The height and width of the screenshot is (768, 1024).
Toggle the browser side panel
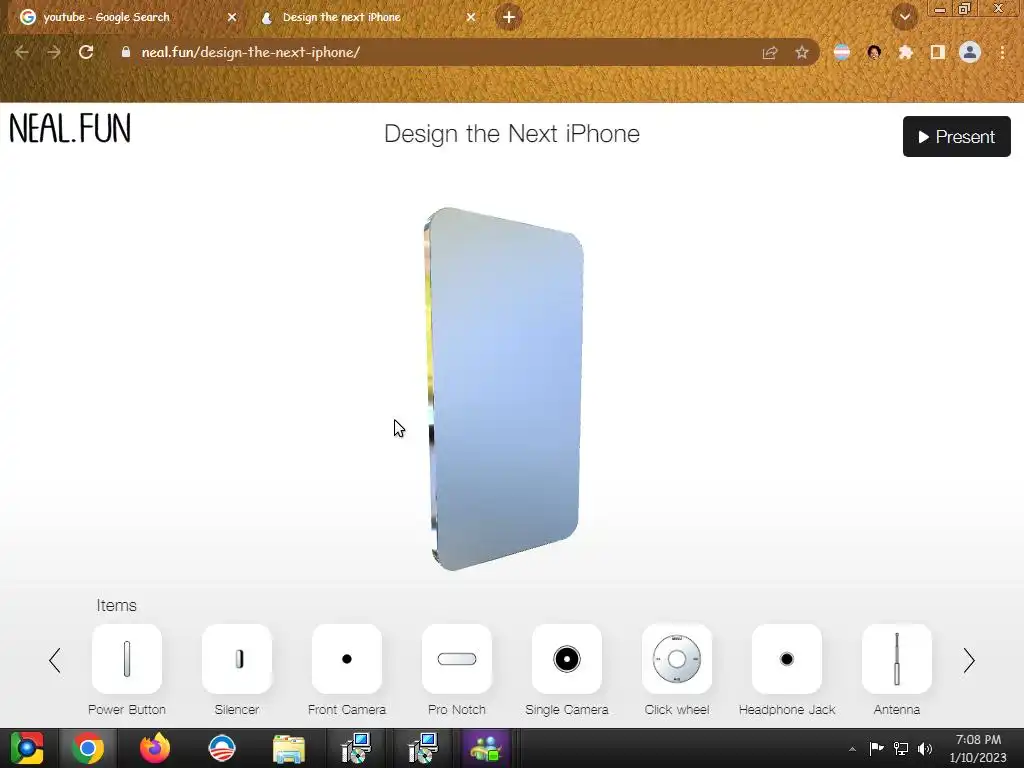coord(938,52)
